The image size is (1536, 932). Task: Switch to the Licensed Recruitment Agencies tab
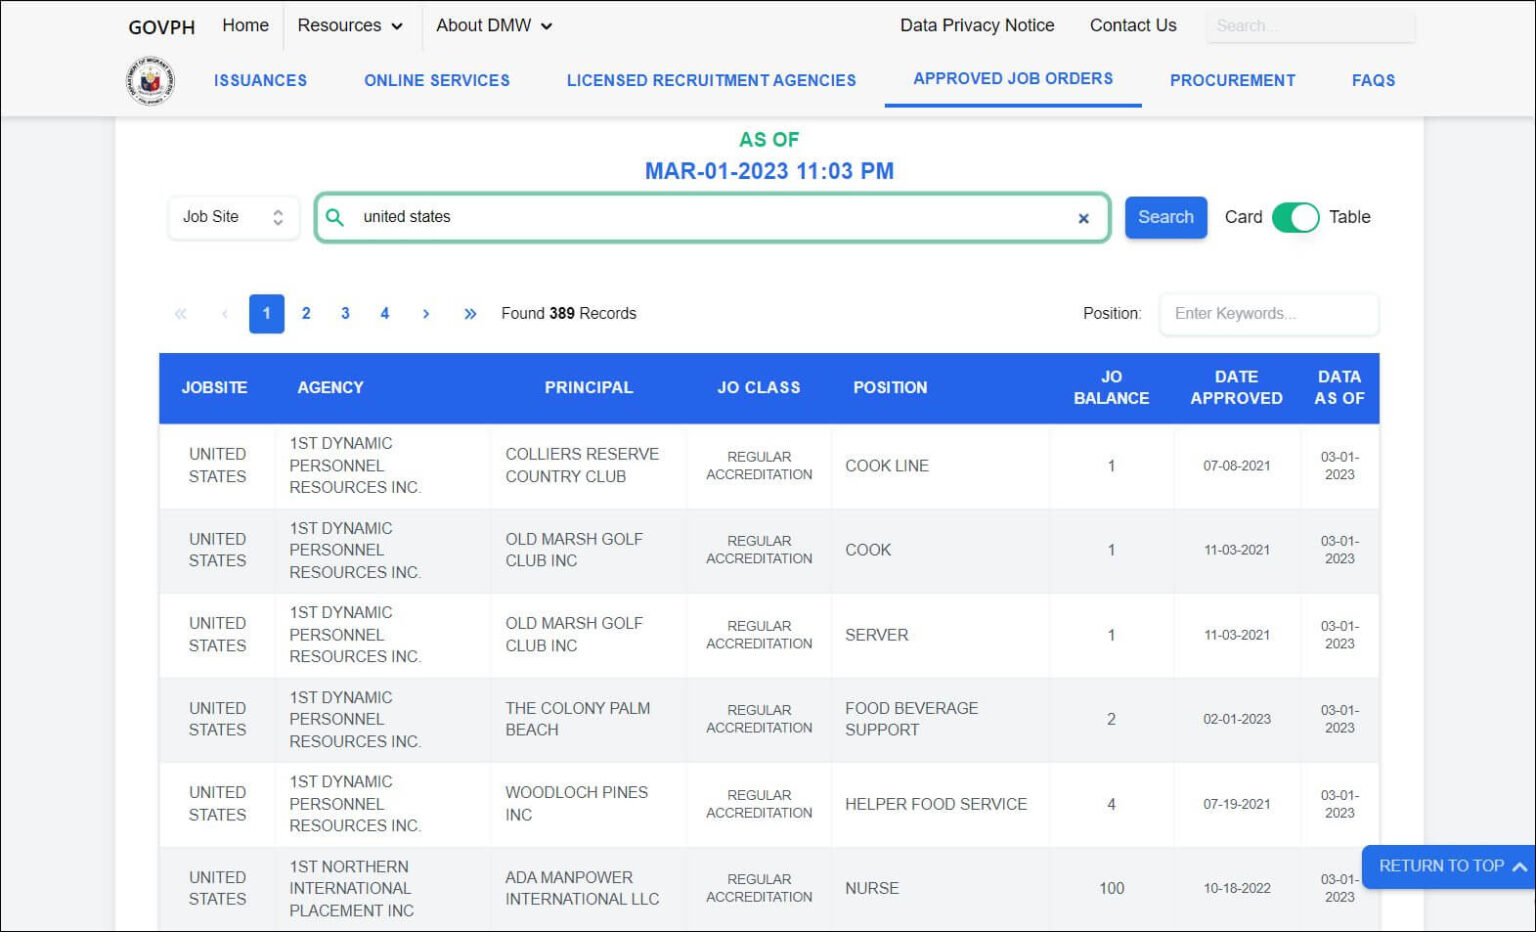point(710,80)
